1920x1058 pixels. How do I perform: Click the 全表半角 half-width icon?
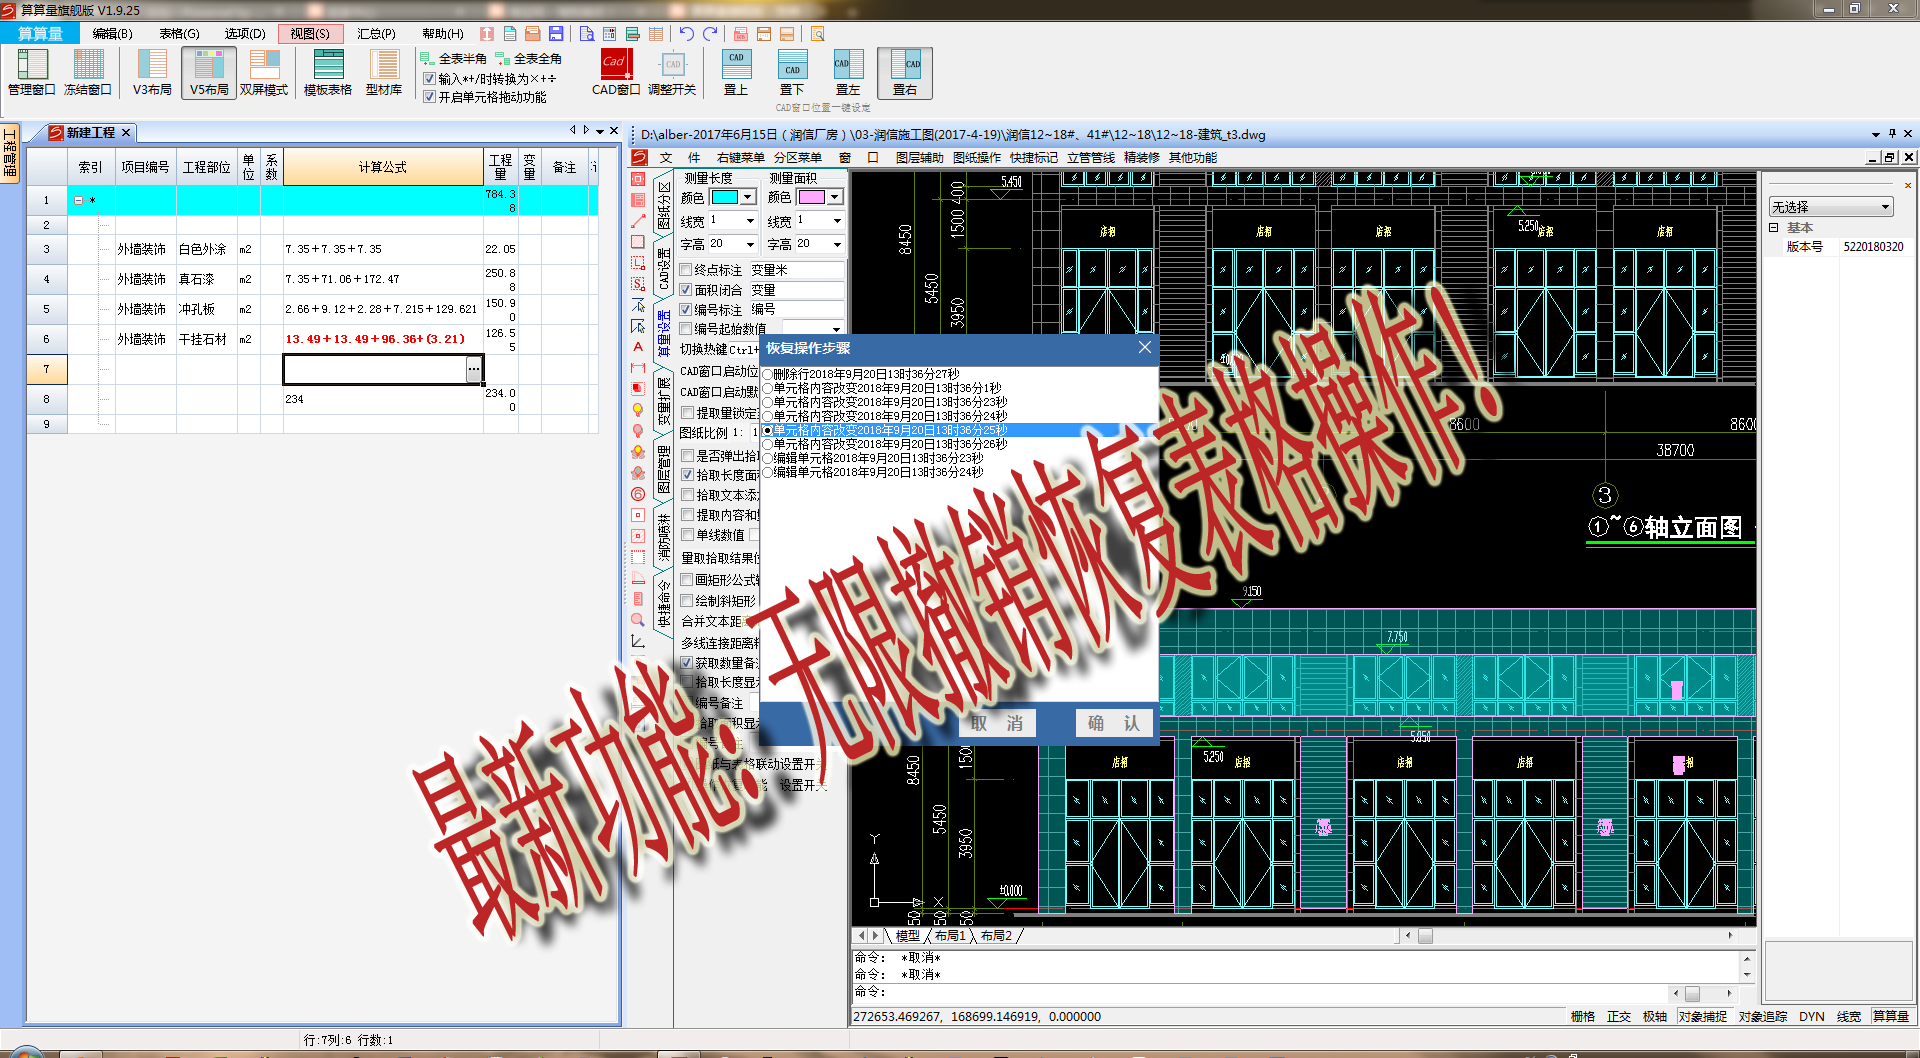(x=453, y=59)
